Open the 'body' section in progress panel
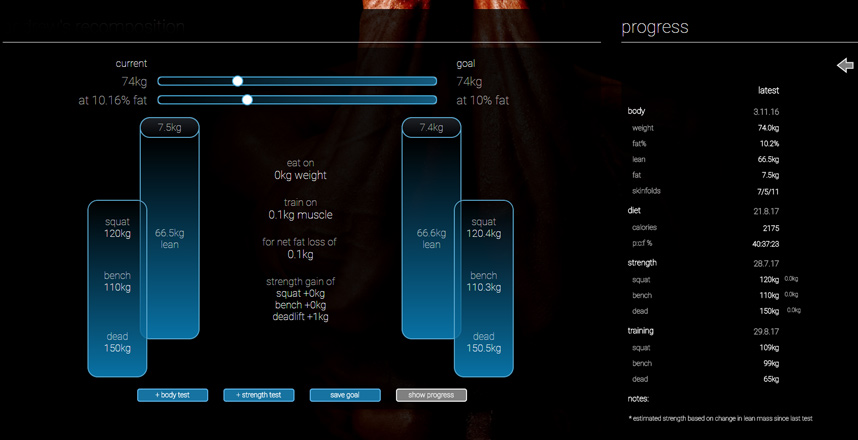The image size is (858, 440). click(637, 111)
